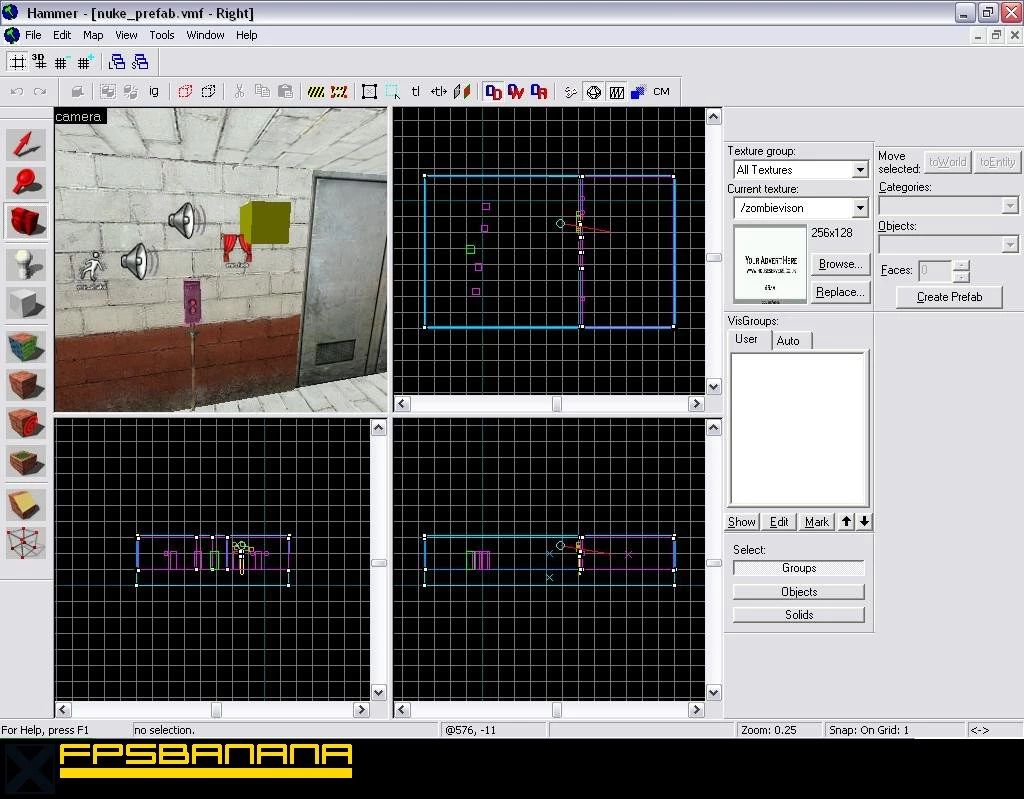The height and width of the screenshot is (799, 1024).
Task: Click the Browse... texture button
Action: point(840,264)
